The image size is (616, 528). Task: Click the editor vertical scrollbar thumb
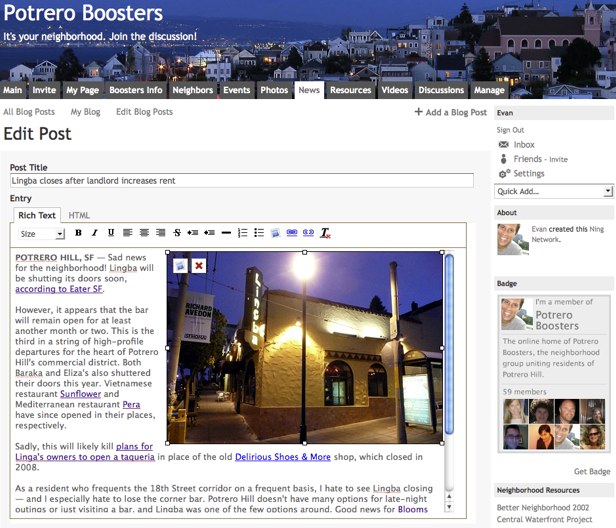point(449,344)
